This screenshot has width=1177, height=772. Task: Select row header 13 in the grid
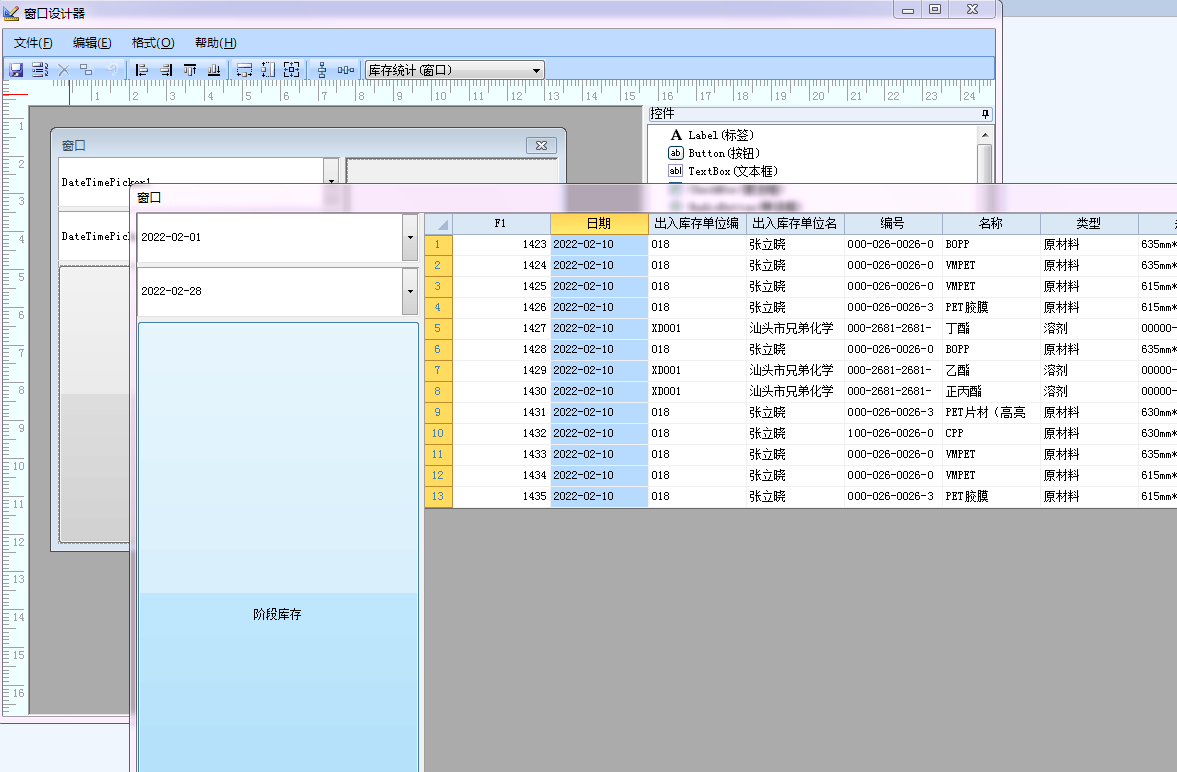click(x=439, y=497)
